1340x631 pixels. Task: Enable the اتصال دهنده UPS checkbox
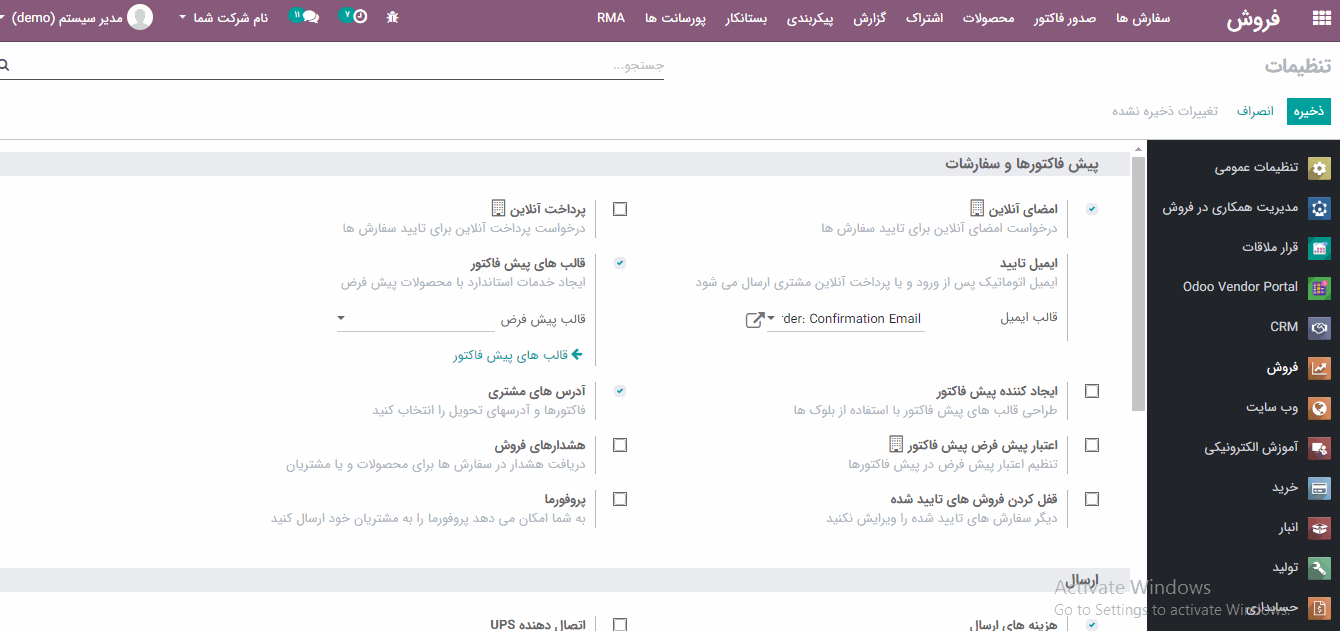pos(620,625)
